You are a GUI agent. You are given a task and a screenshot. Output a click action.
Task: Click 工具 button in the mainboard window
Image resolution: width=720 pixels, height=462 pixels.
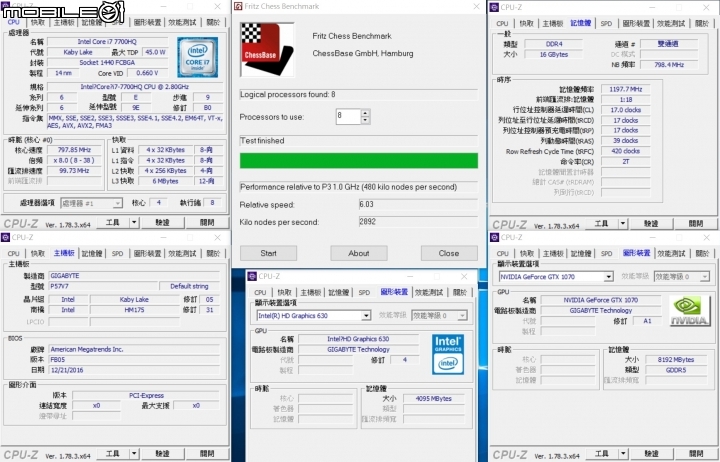click(112, 454)
